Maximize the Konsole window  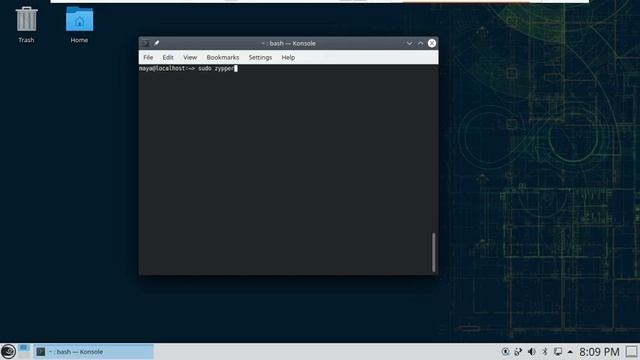click(420, 43)
